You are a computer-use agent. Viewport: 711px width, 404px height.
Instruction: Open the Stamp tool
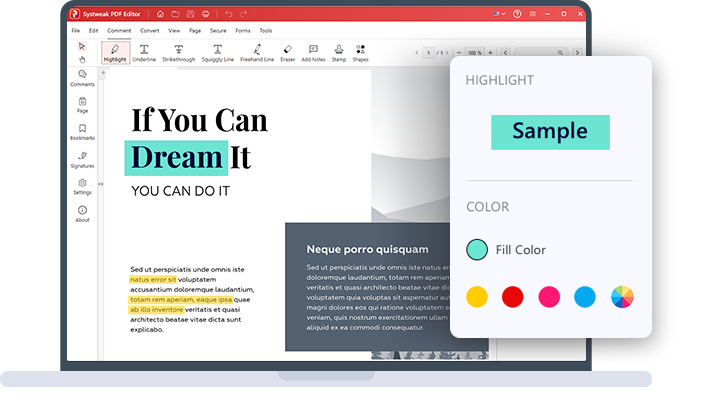tap(338, 53)
